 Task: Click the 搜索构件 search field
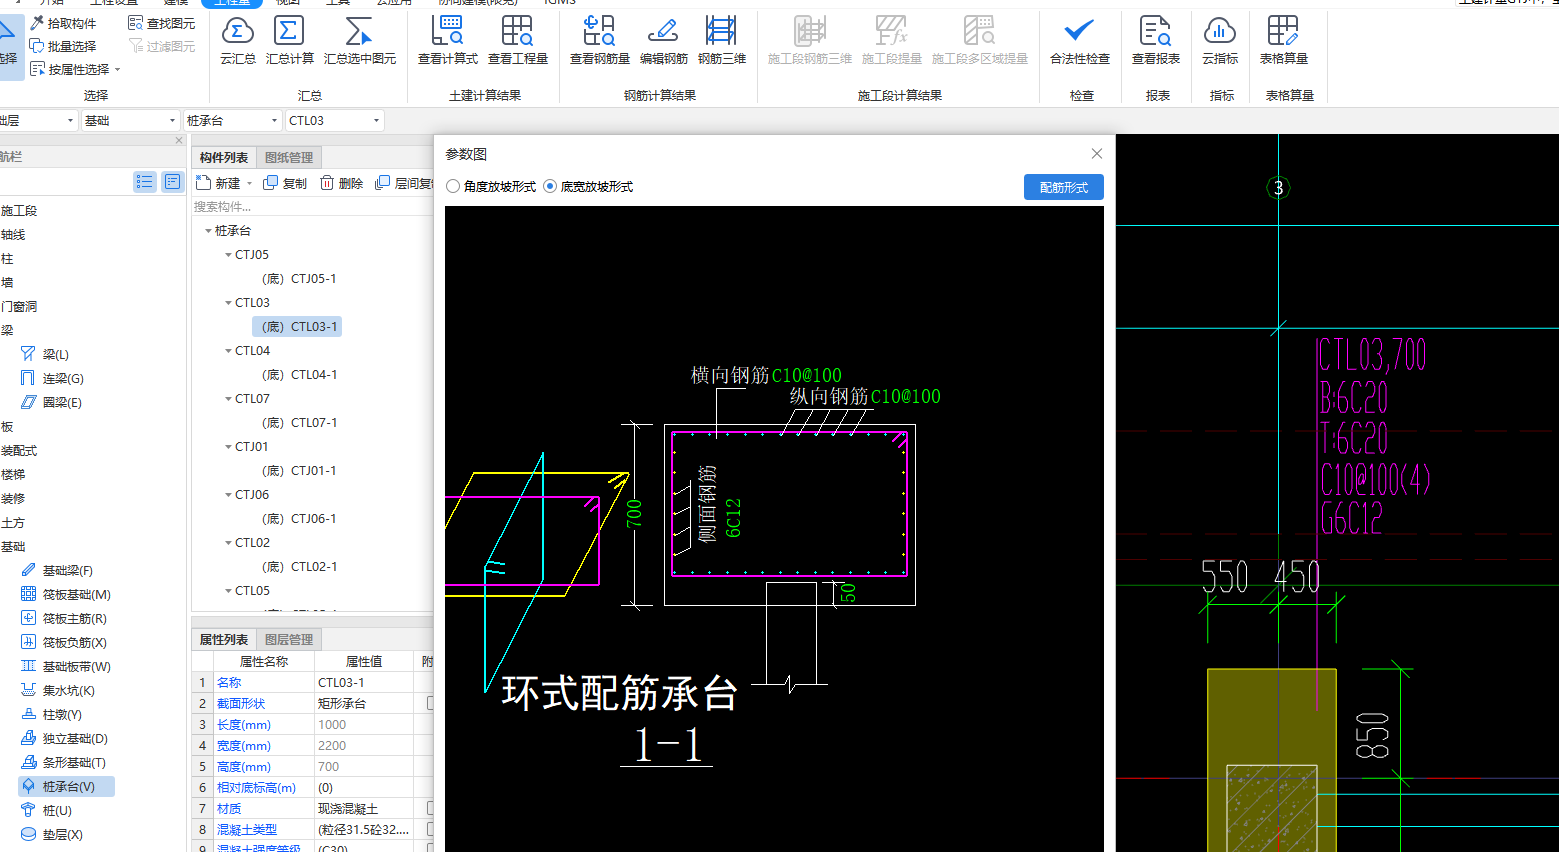(x=312, y=207)
